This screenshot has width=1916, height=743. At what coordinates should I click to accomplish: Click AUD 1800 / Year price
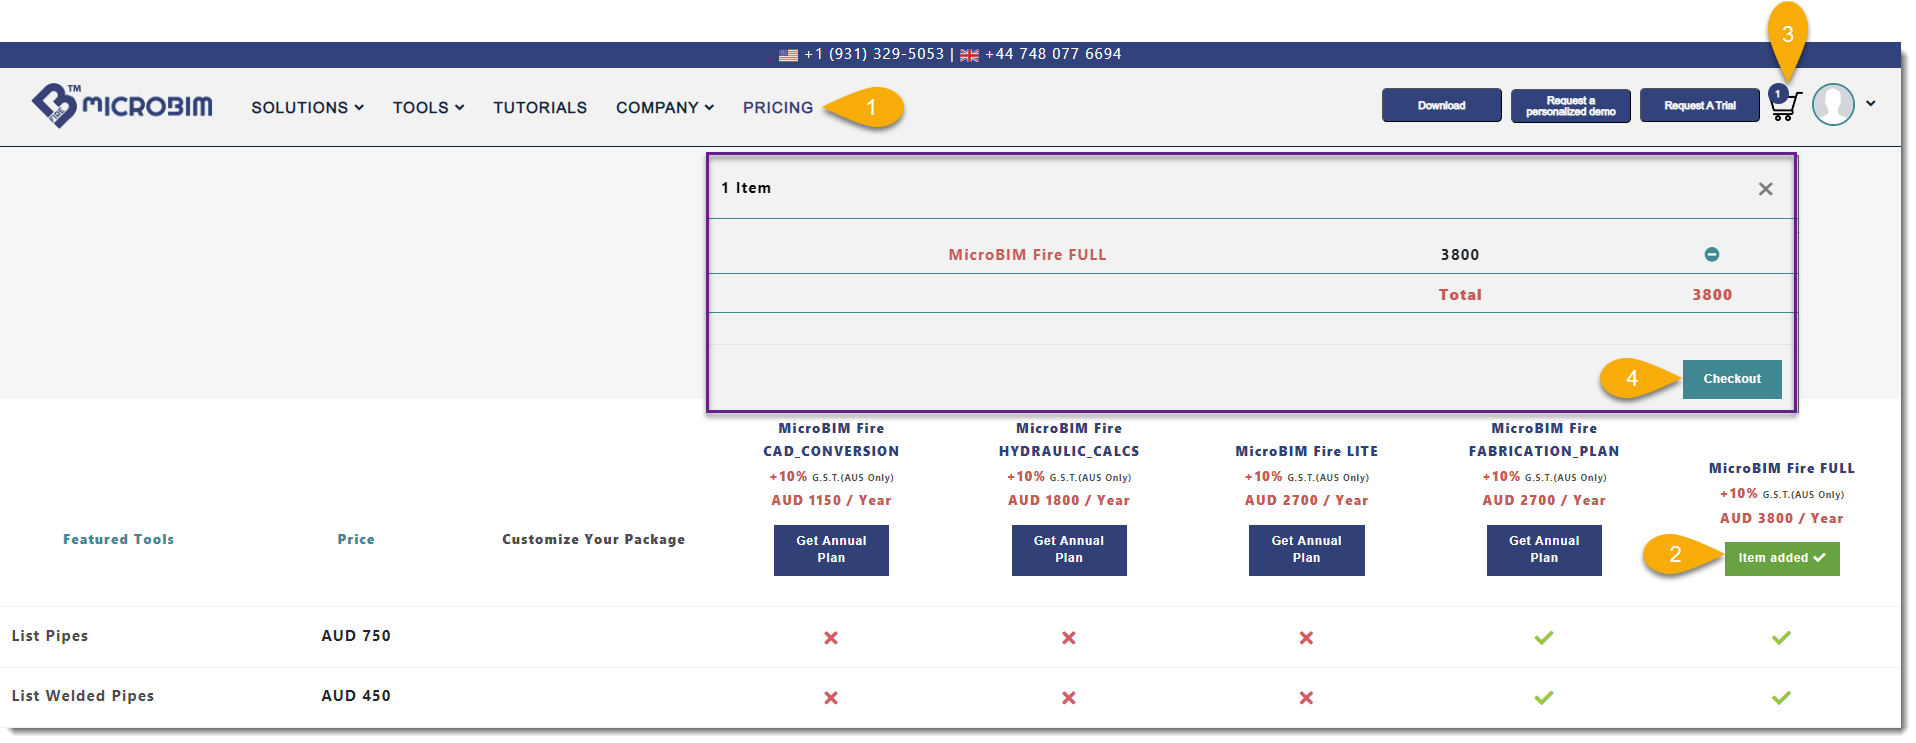(x=1069, y=501)
